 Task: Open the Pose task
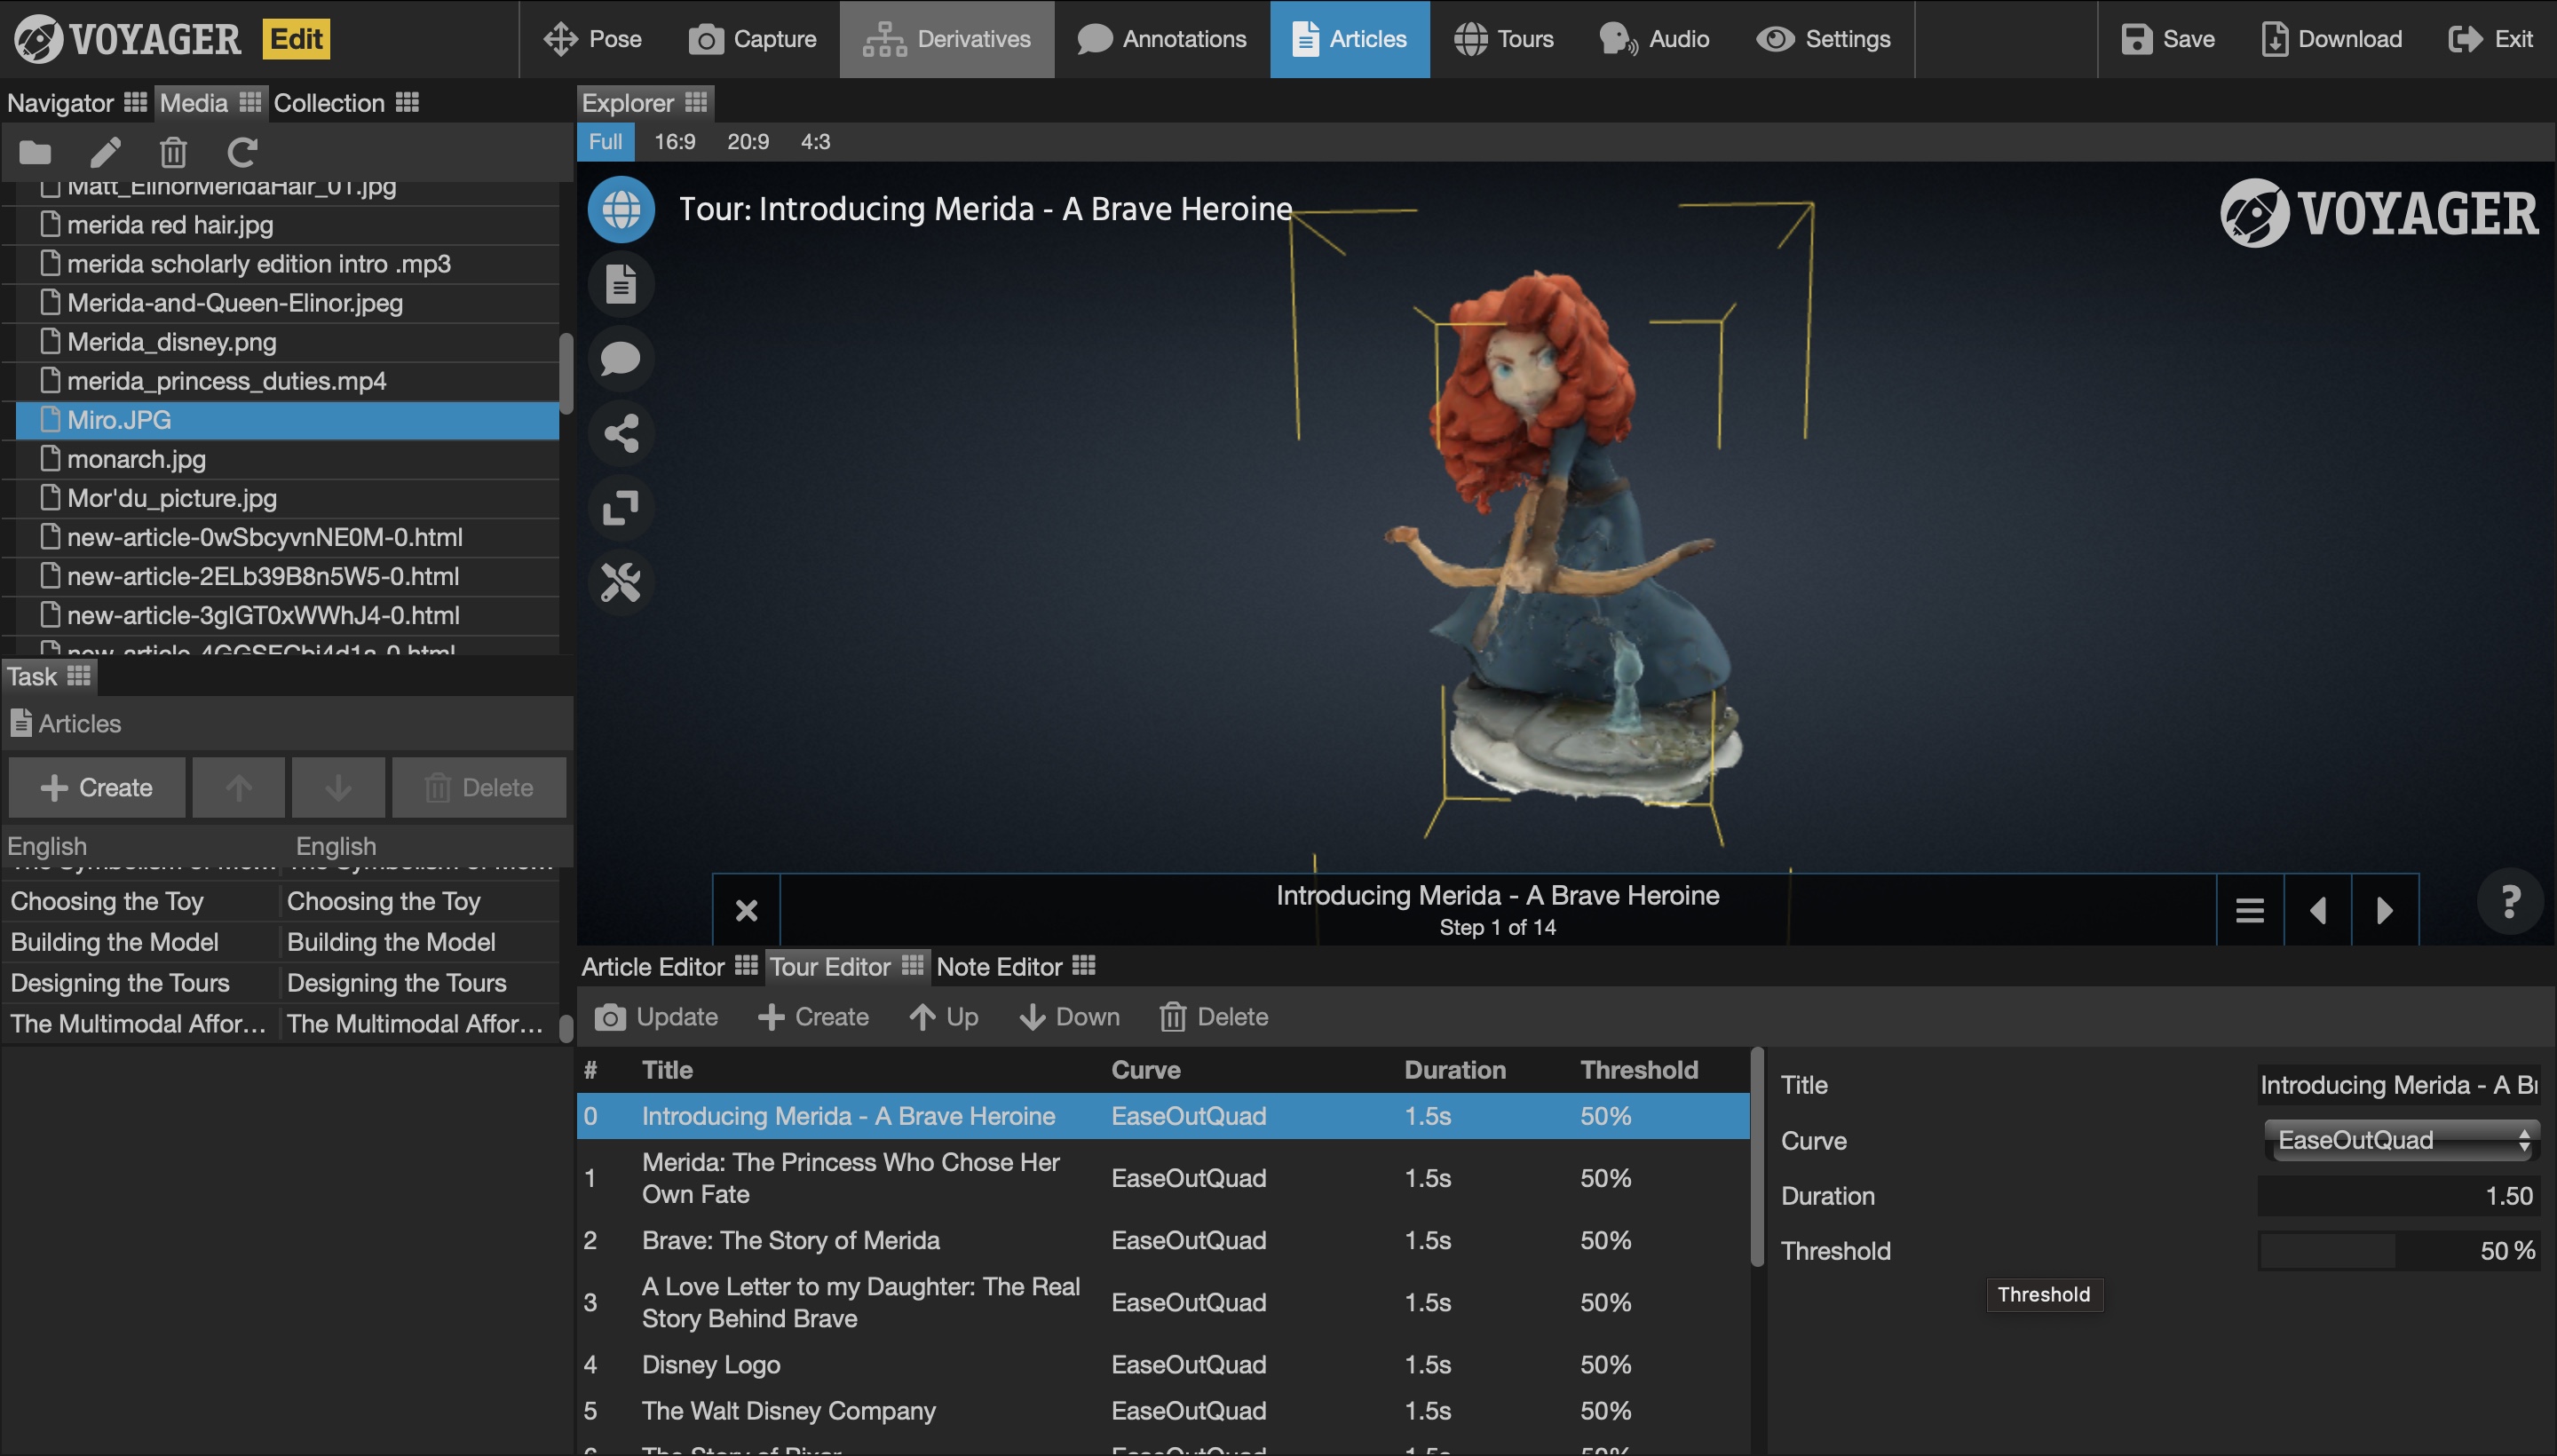[x=592, y=39]
